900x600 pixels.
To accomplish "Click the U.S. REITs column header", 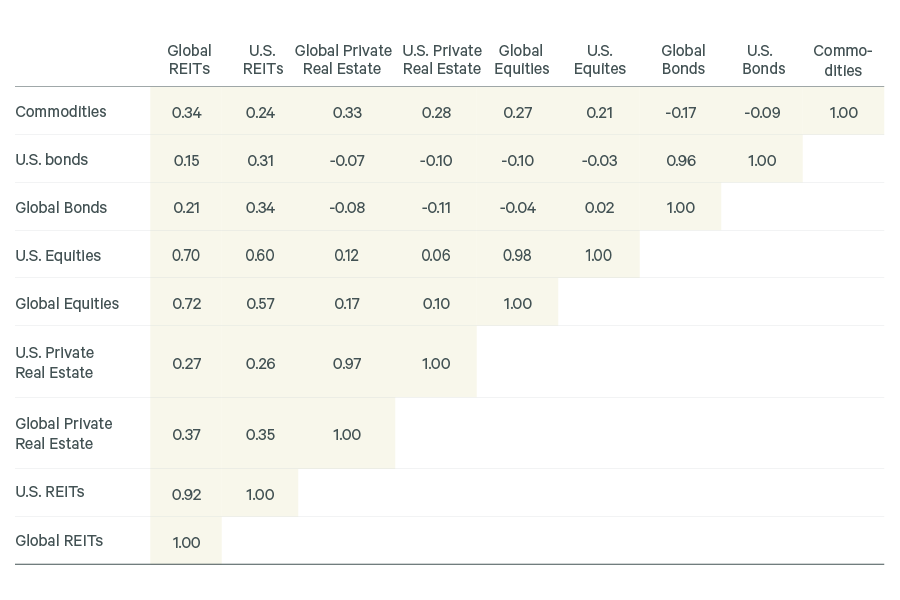I will coord(263,60).
